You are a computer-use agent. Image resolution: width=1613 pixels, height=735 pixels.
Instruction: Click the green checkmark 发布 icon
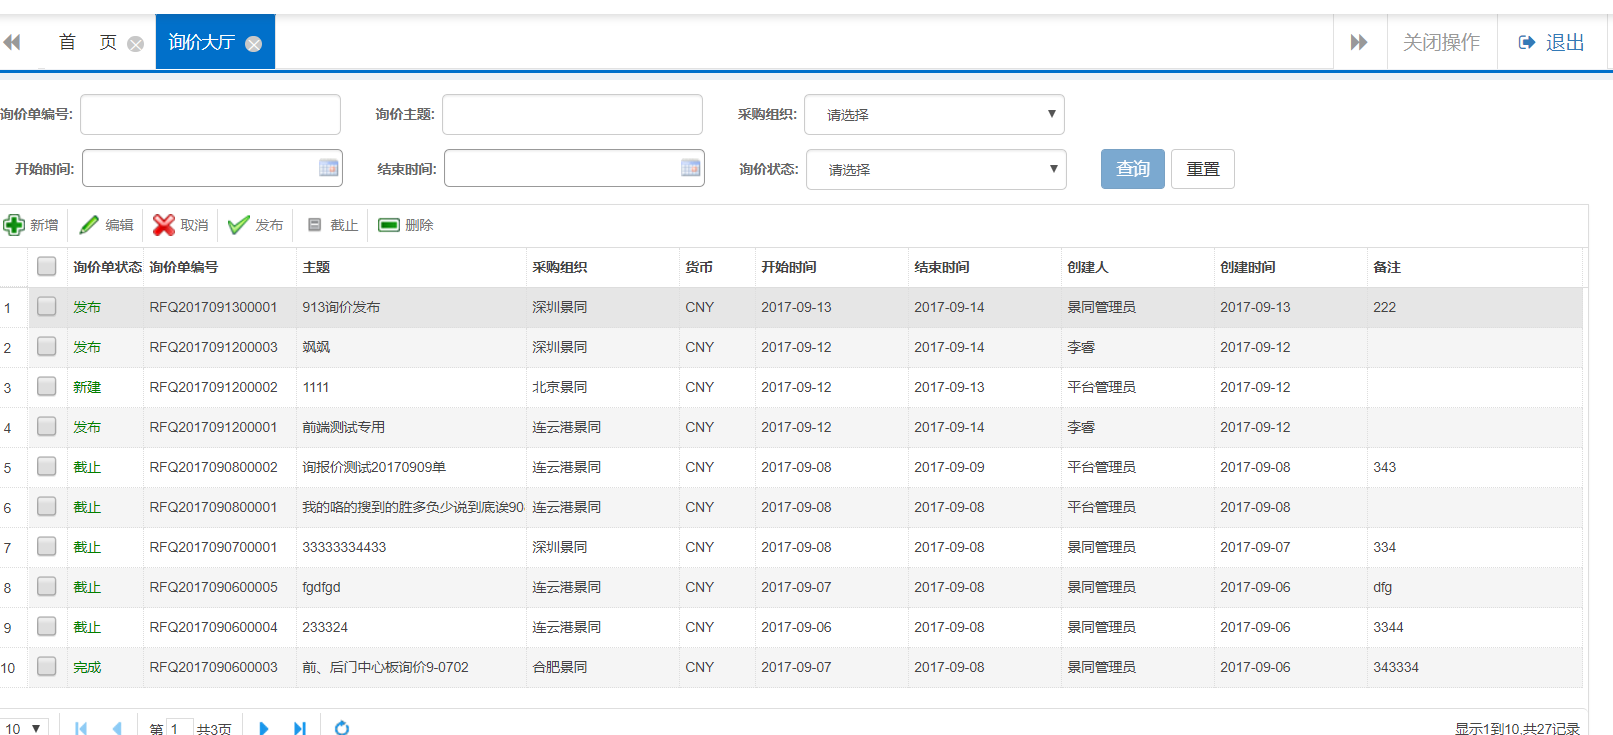pos(238,225)
